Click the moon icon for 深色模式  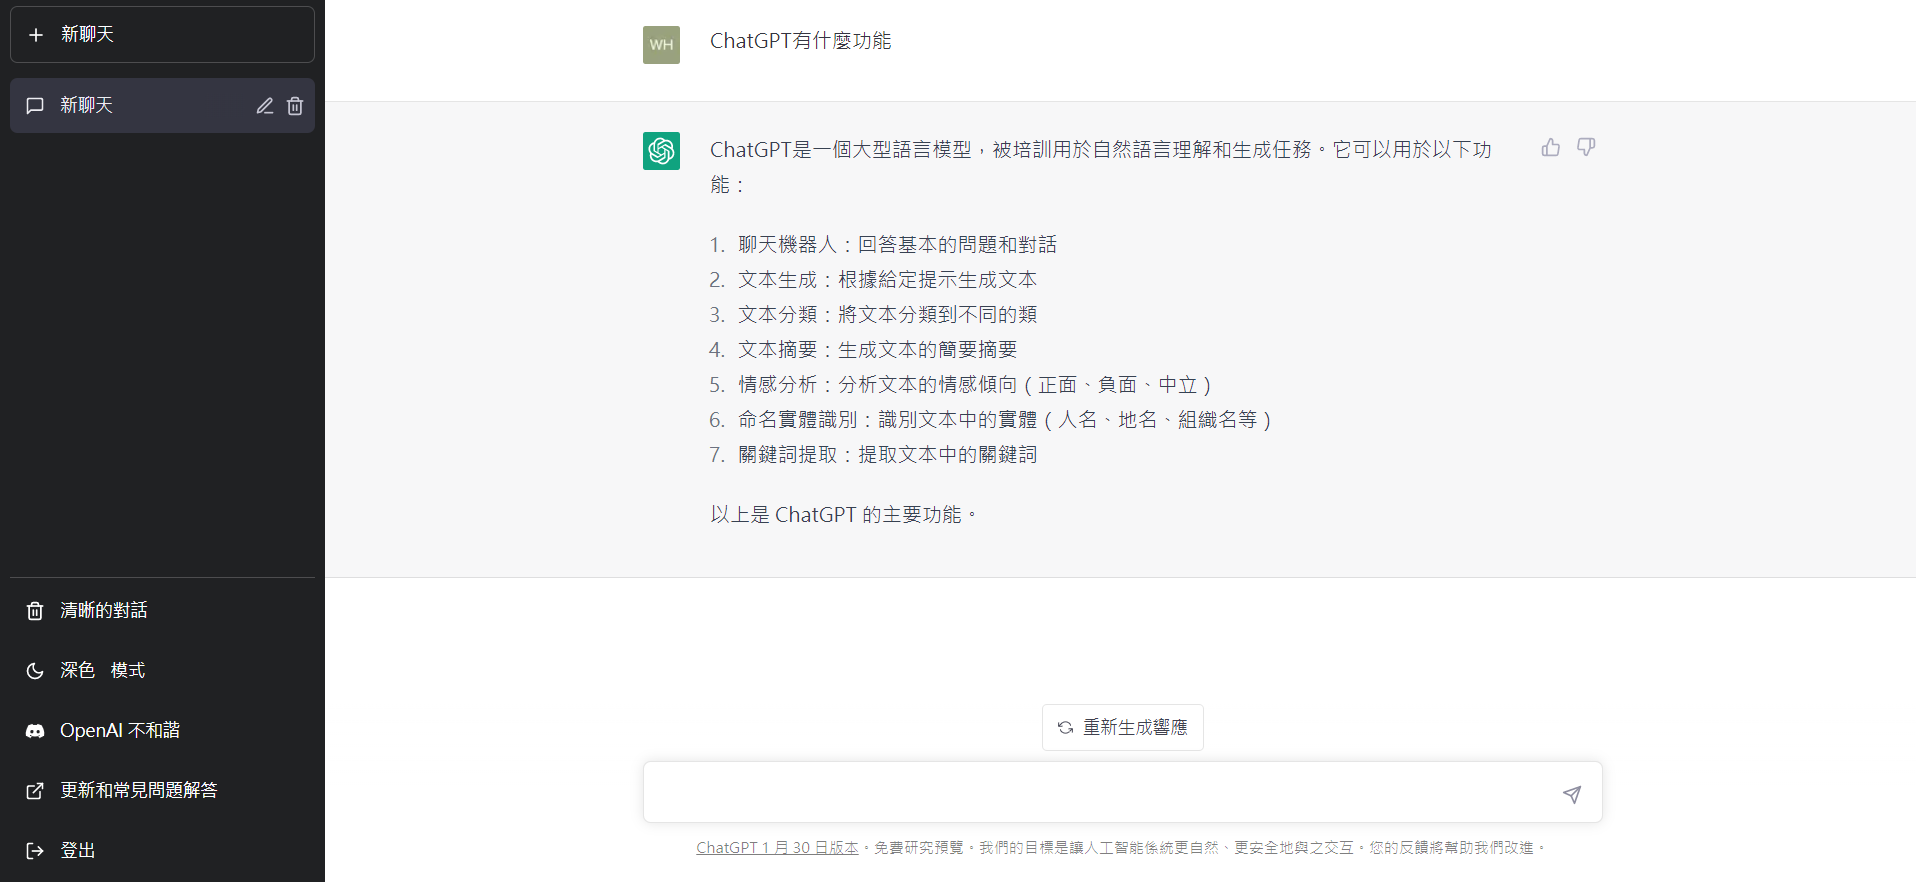point(35,671)
